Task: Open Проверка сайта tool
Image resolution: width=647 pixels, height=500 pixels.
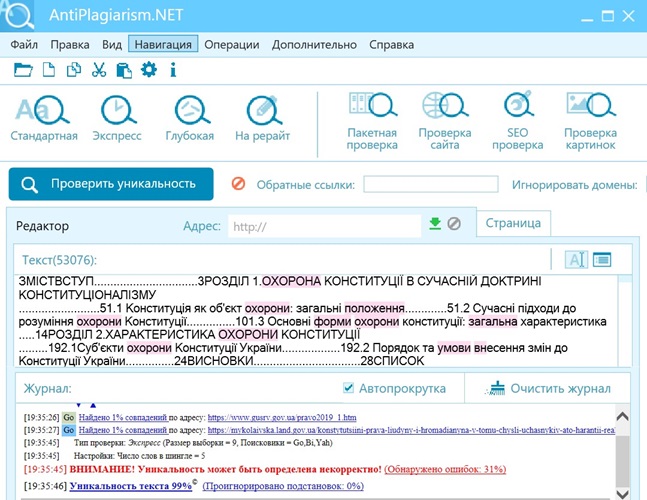Action: [445, 121]
